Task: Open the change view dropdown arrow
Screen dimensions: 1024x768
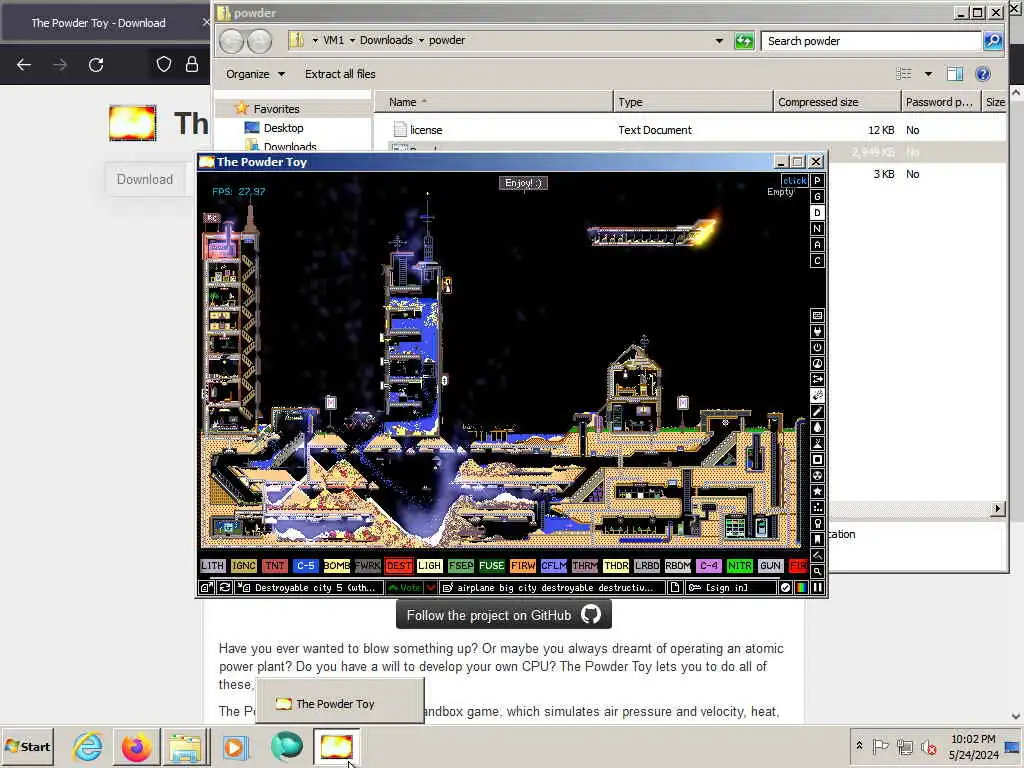Action: pos(928,74)
